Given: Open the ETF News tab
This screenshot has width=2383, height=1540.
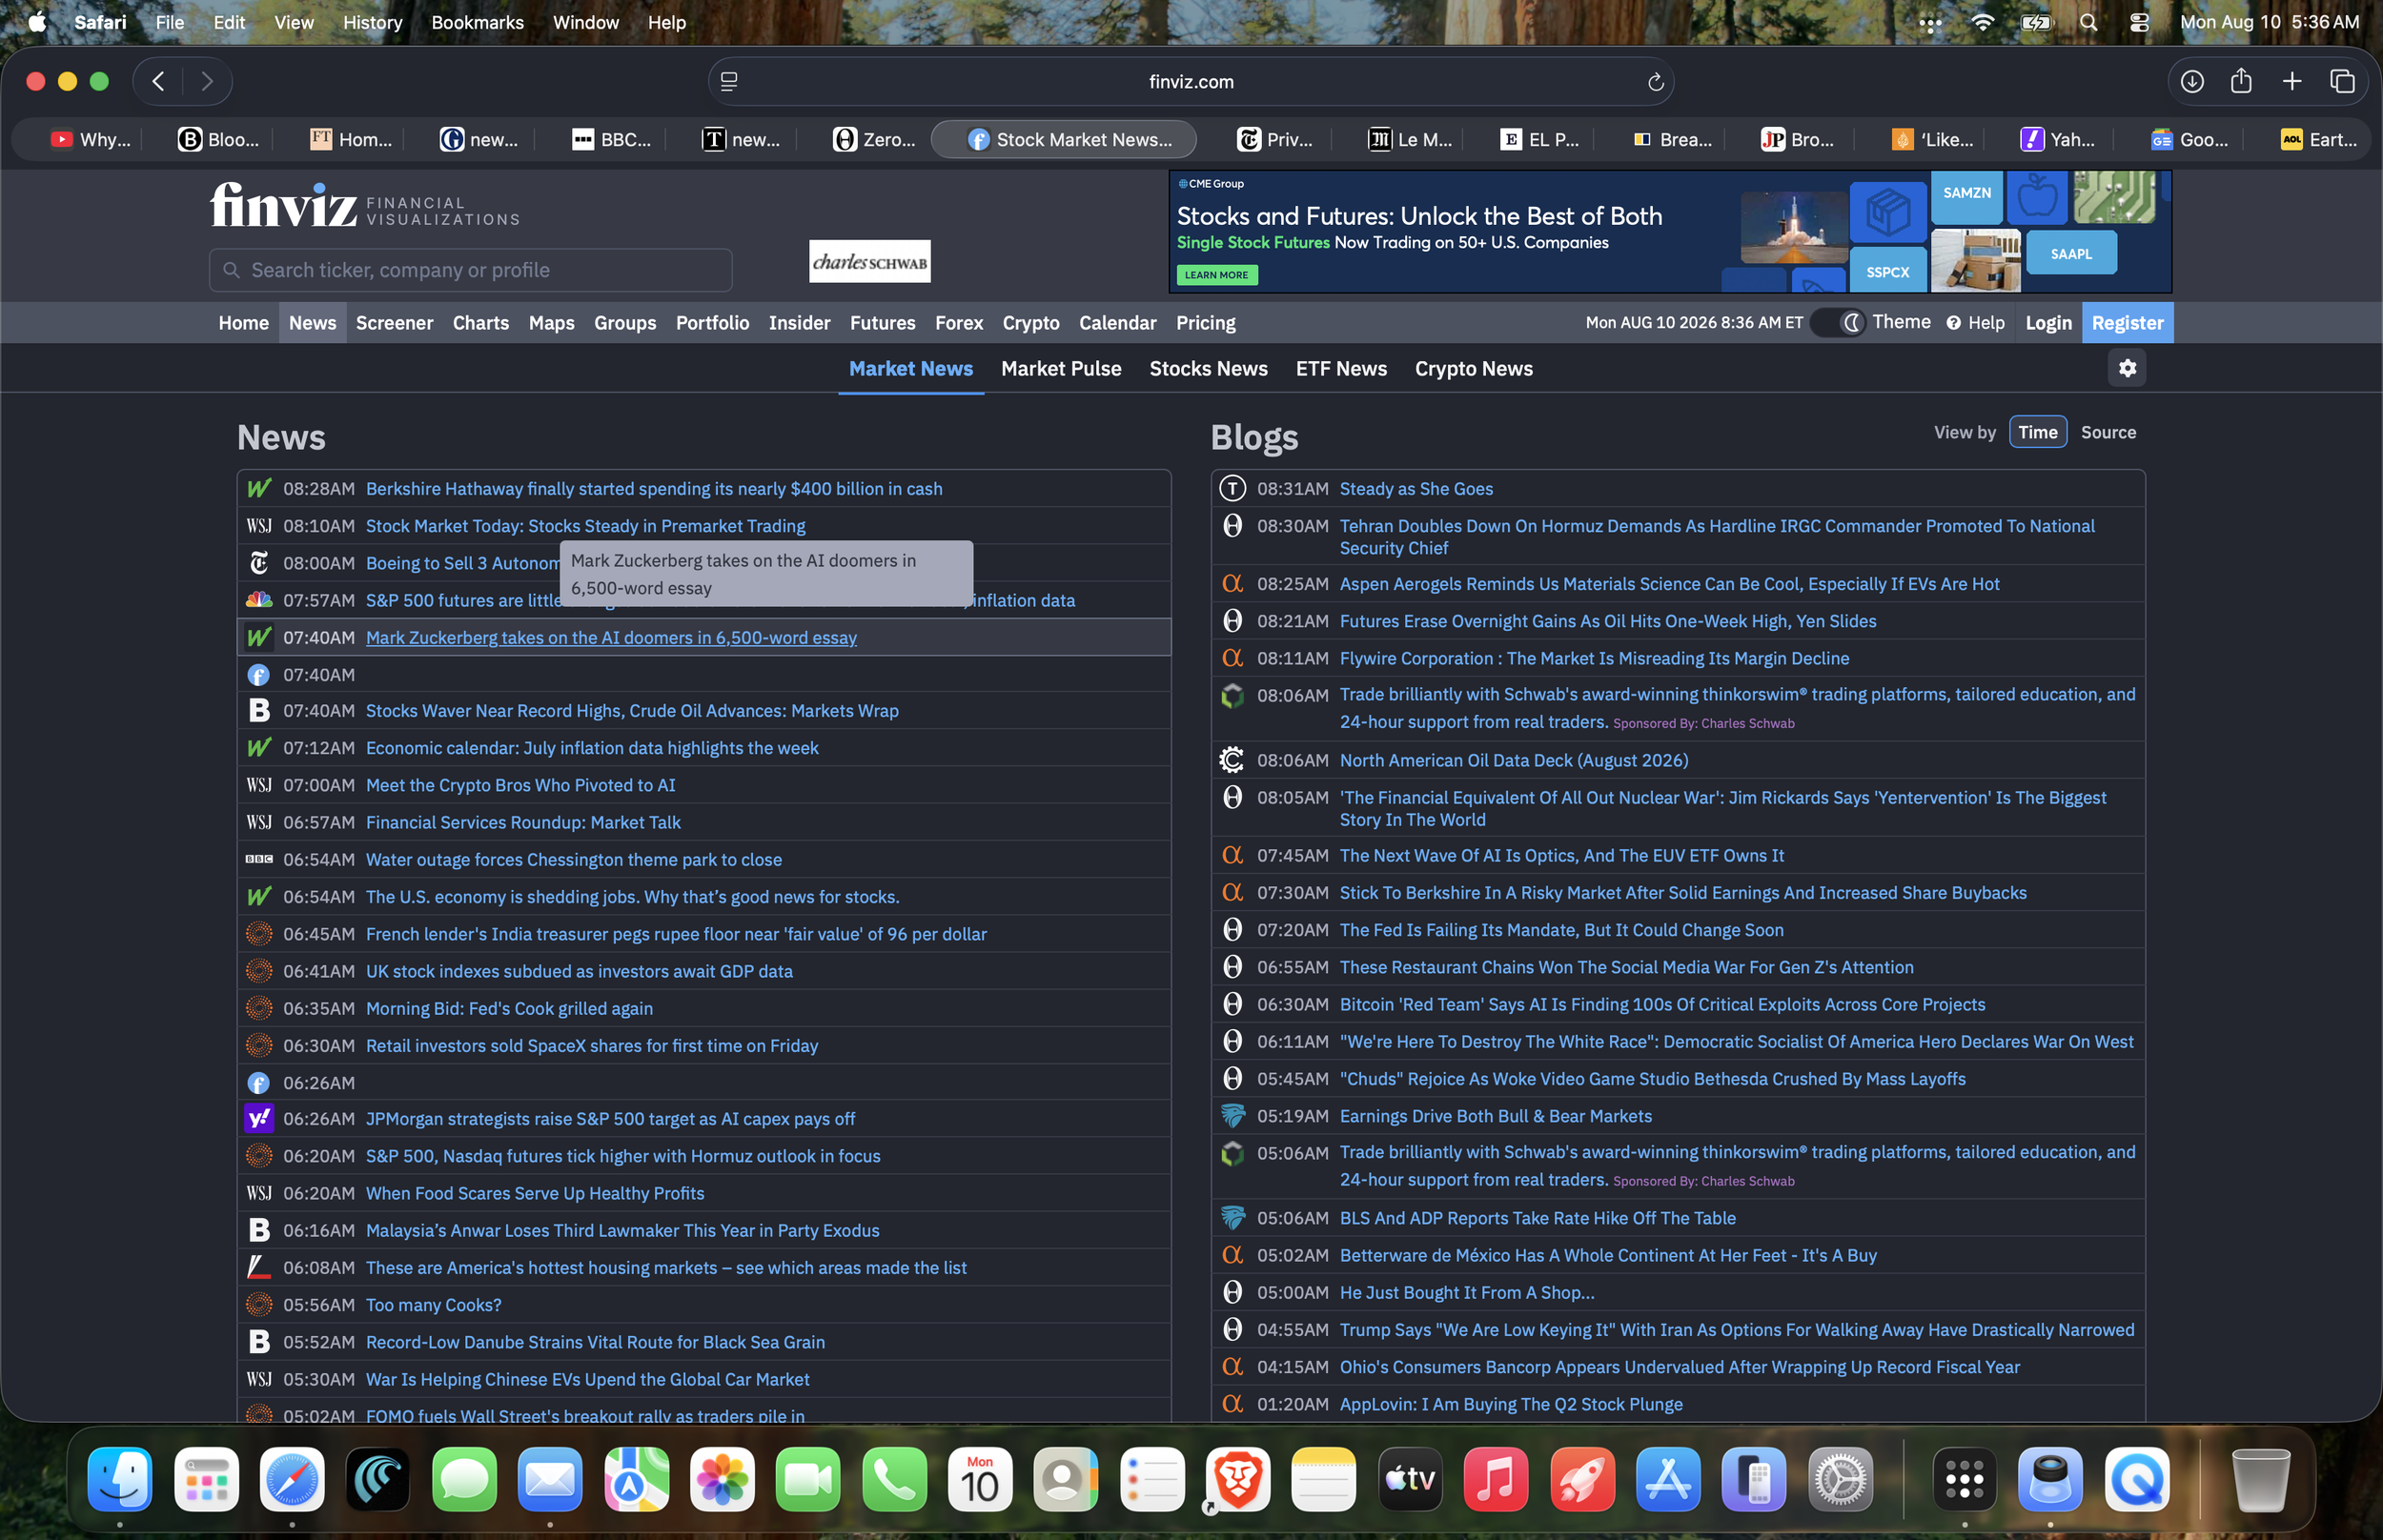Looking at the screenshot, I should click(1341, 369).
